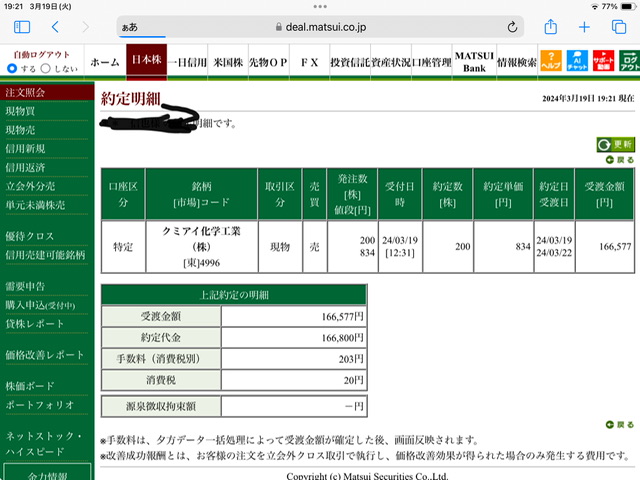Open 価格改善レポート in the sidebar
Screen dimensions: 640x480
[x=45, y=355]
